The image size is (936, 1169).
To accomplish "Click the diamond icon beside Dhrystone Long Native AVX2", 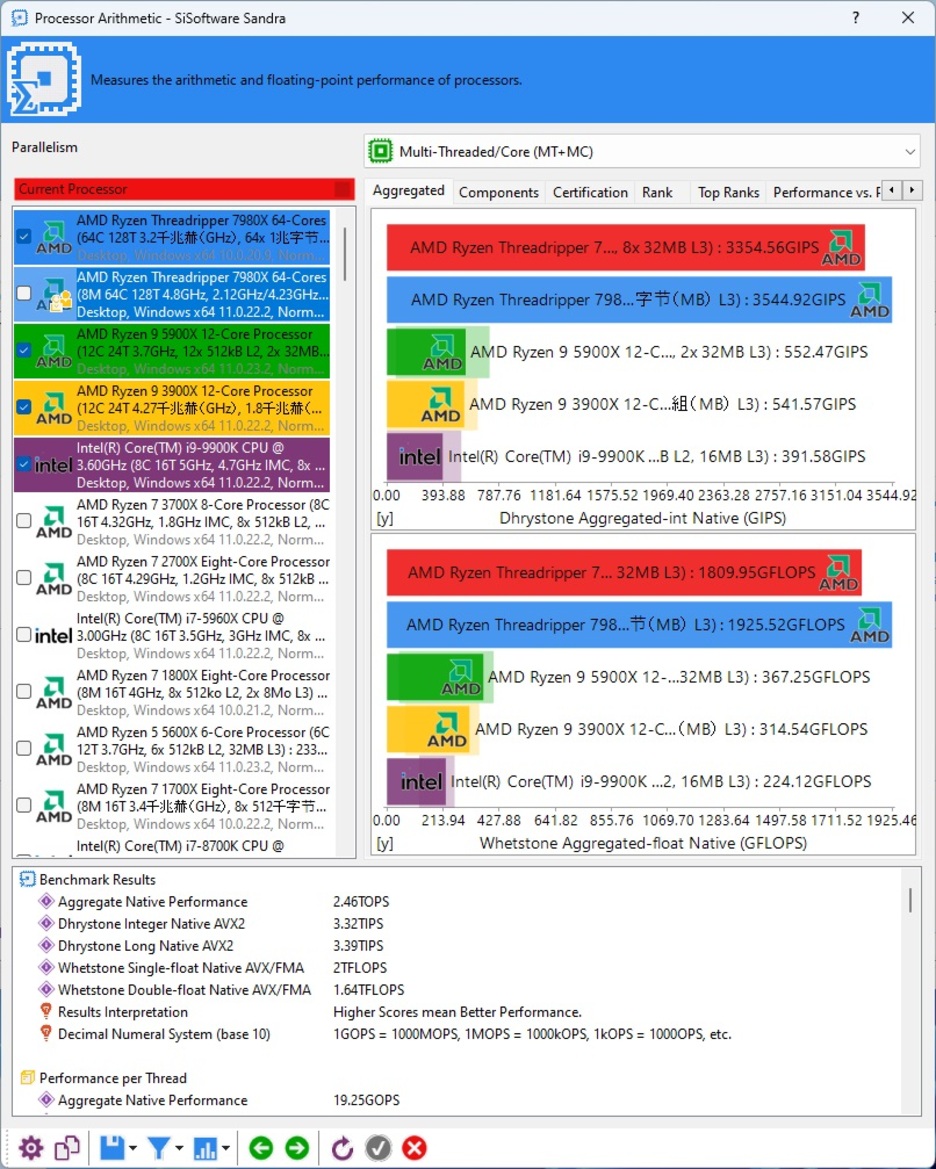I will click(46, 945).
